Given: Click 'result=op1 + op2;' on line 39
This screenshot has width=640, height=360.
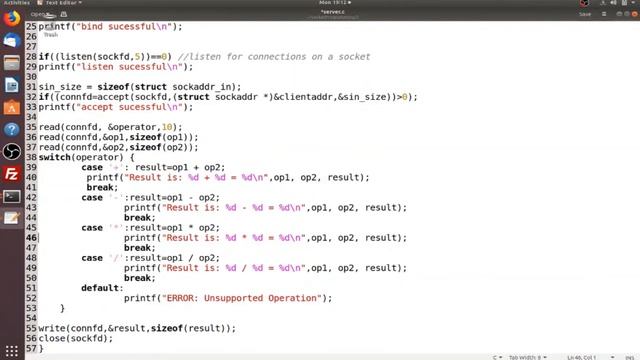Looking at the screenshot, I should [180, 167].
